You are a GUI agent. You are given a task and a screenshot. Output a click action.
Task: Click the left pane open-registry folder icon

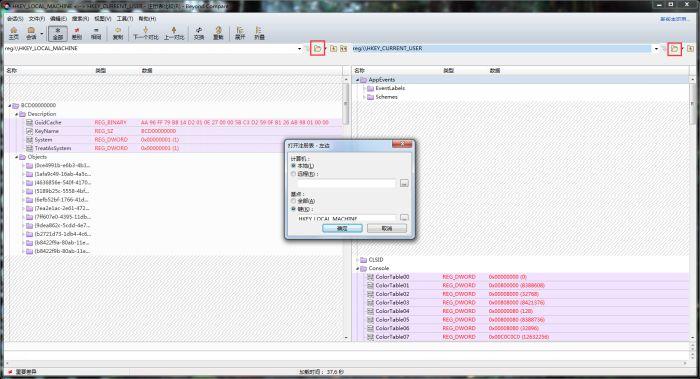[x=317, y=48]
